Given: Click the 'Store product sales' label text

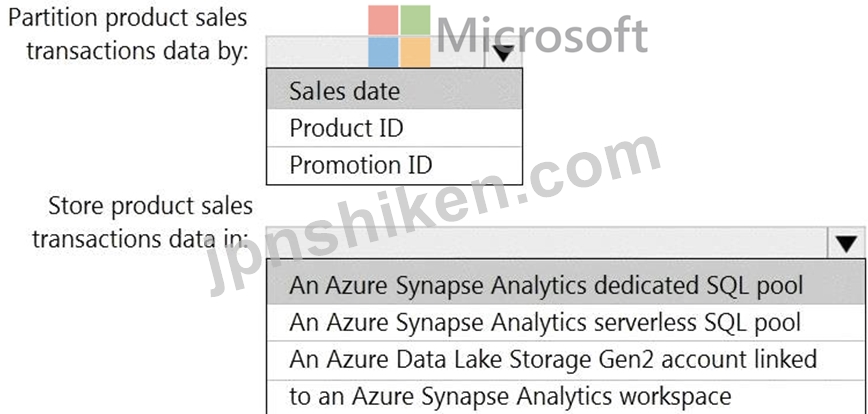Looking at the screenshot, I should [x=151, y=206].
